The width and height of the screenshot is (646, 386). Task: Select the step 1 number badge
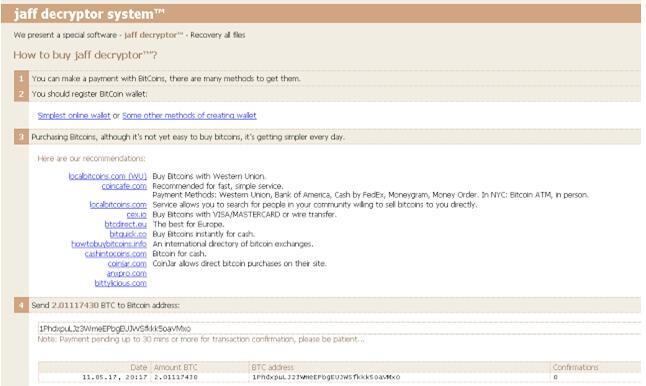point(21,78)
